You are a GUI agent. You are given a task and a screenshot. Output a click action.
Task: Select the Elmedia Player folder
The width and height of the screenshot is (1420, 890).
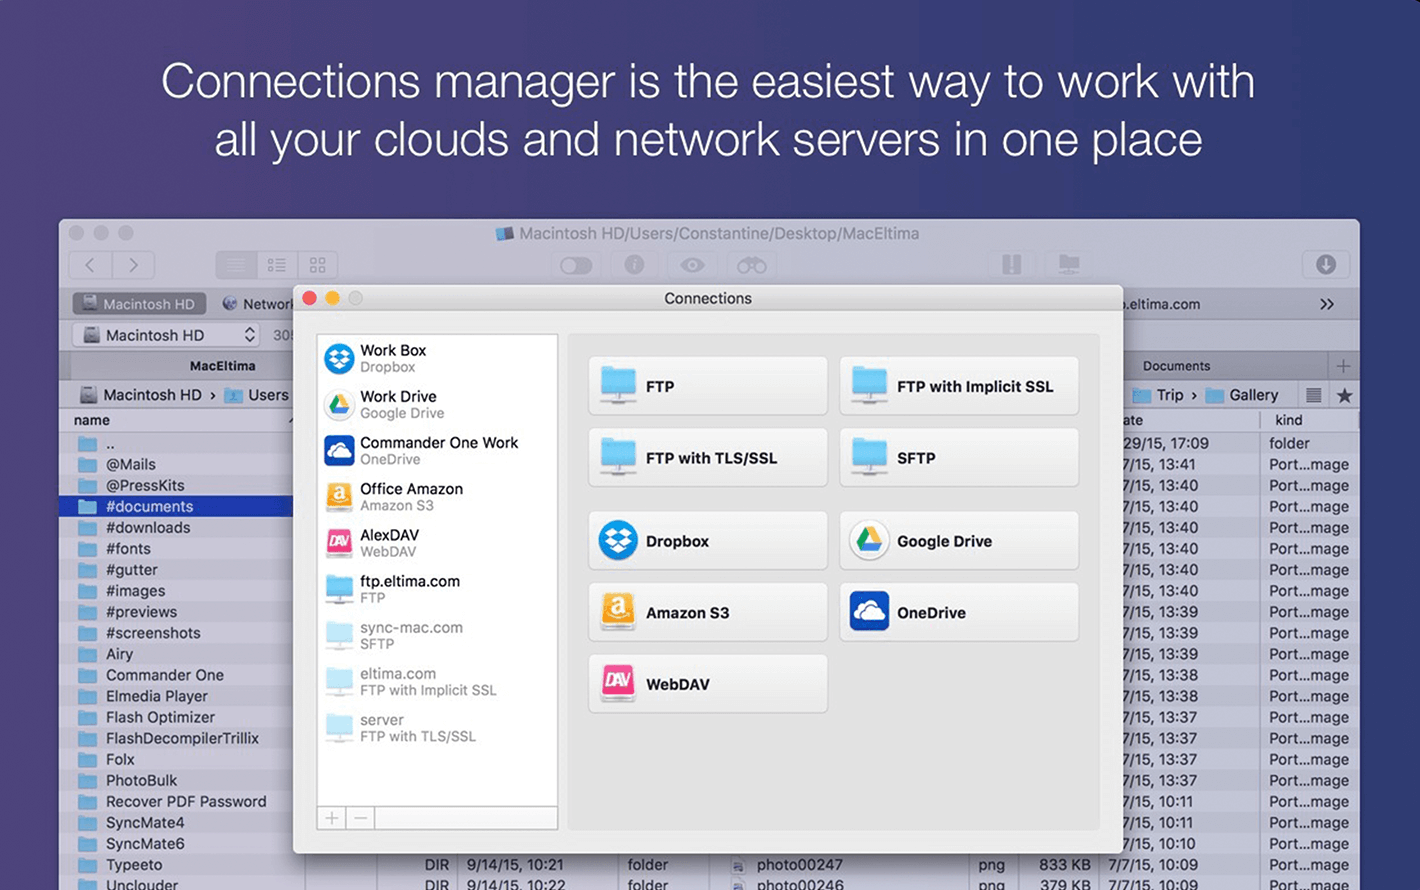pyautogui.click(x=176, y=696)
